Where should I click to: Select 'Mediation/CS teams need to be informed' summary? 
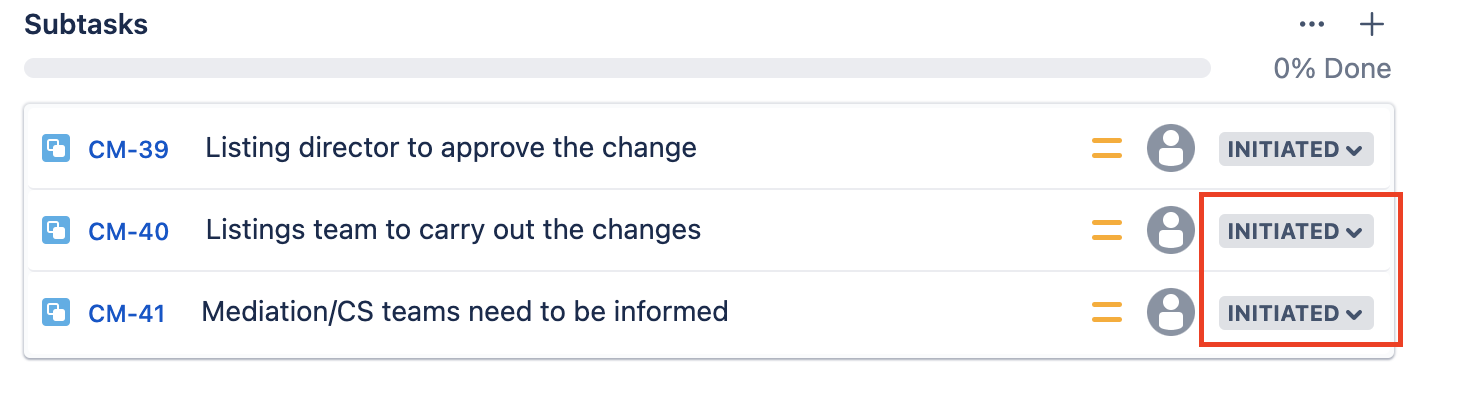(x=464, y=312)
